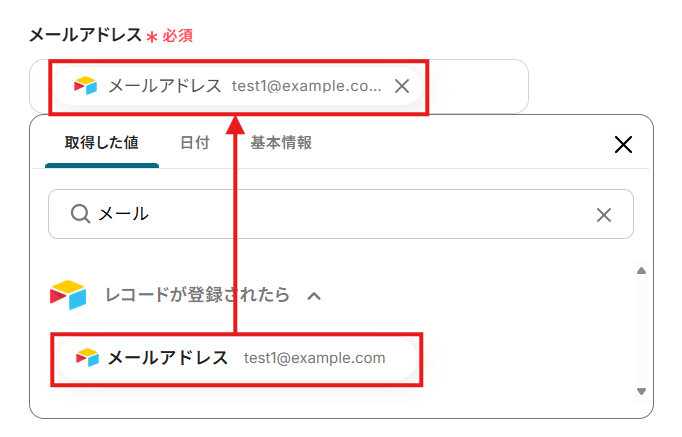Click the メールアドレス 必須 field label
Image resolution: width=682 pixels, height=437 pixels.
click(84, 35)
